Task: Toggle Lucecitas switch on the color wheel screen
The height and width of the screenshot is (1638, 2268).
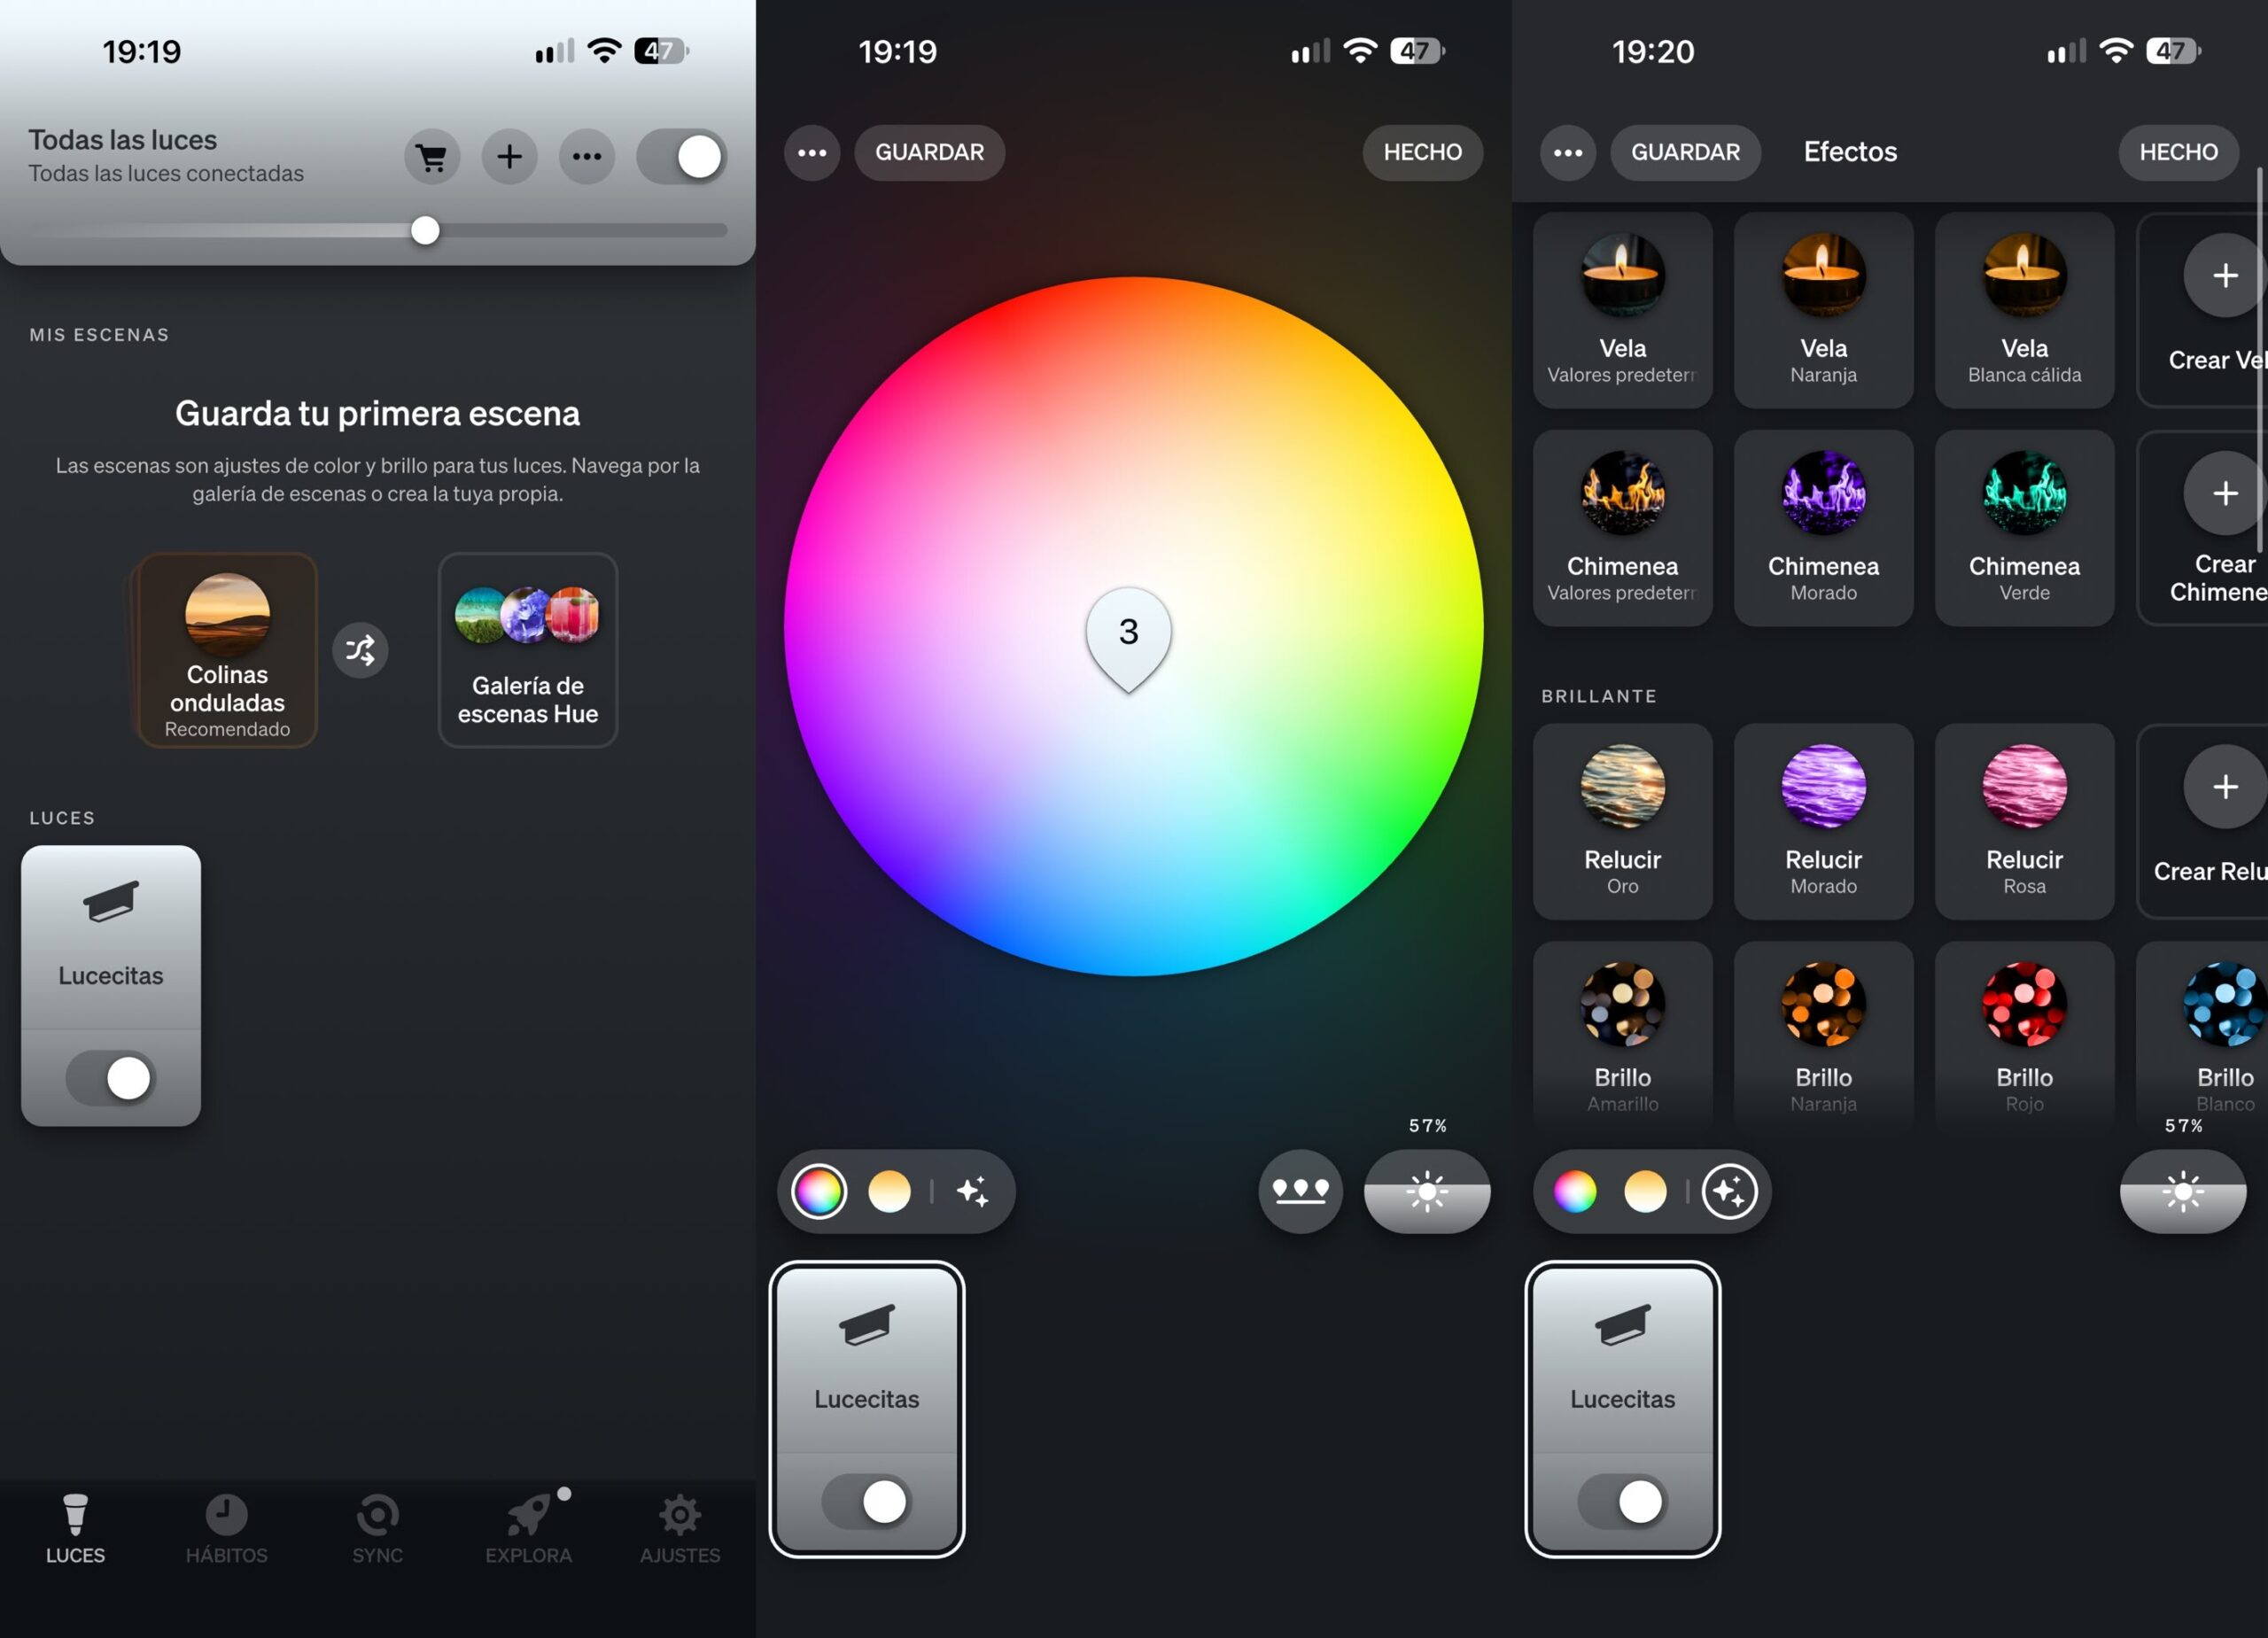Action: tap(867, 1502)
